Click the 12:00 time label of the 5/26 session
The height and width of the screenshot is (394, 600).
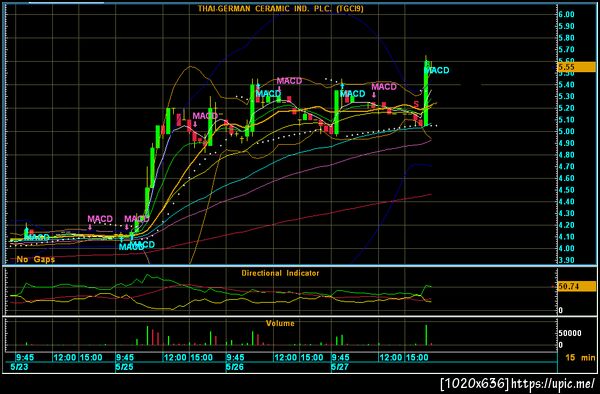tap(286, 358)
